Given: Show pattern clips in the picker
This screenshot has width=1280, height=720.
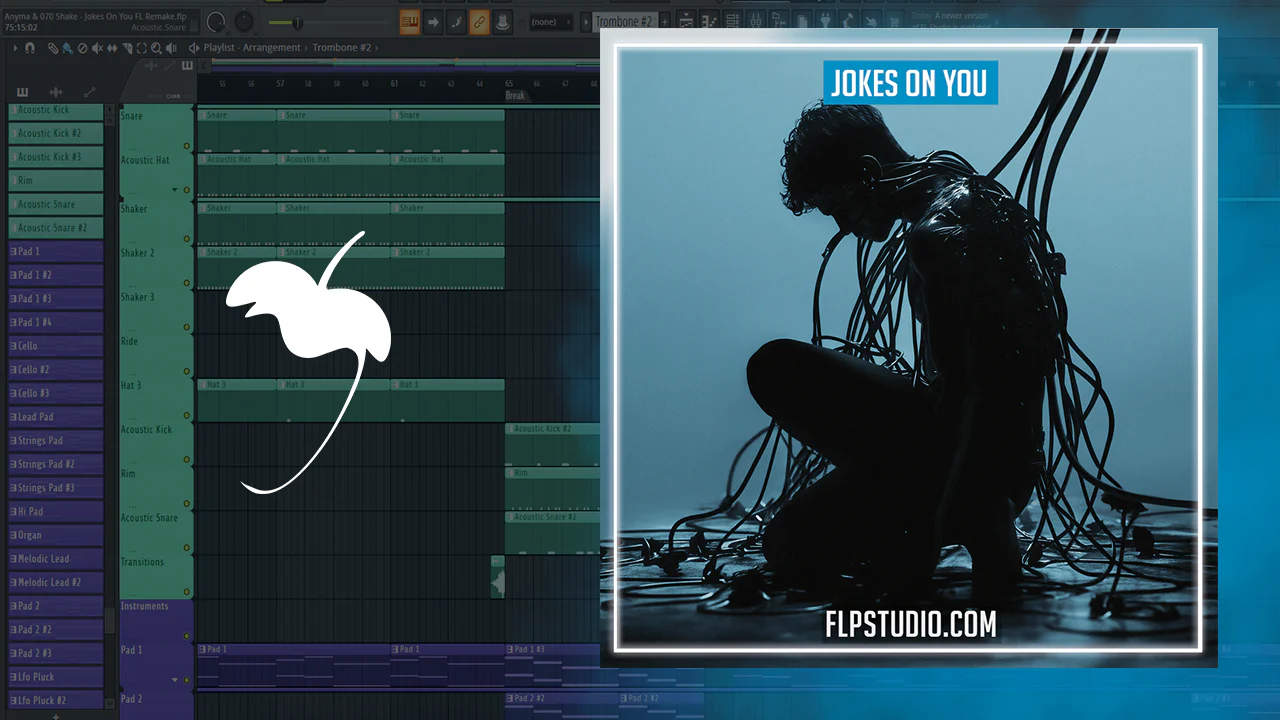Looking at the screenshot, I should pos(23,92).
